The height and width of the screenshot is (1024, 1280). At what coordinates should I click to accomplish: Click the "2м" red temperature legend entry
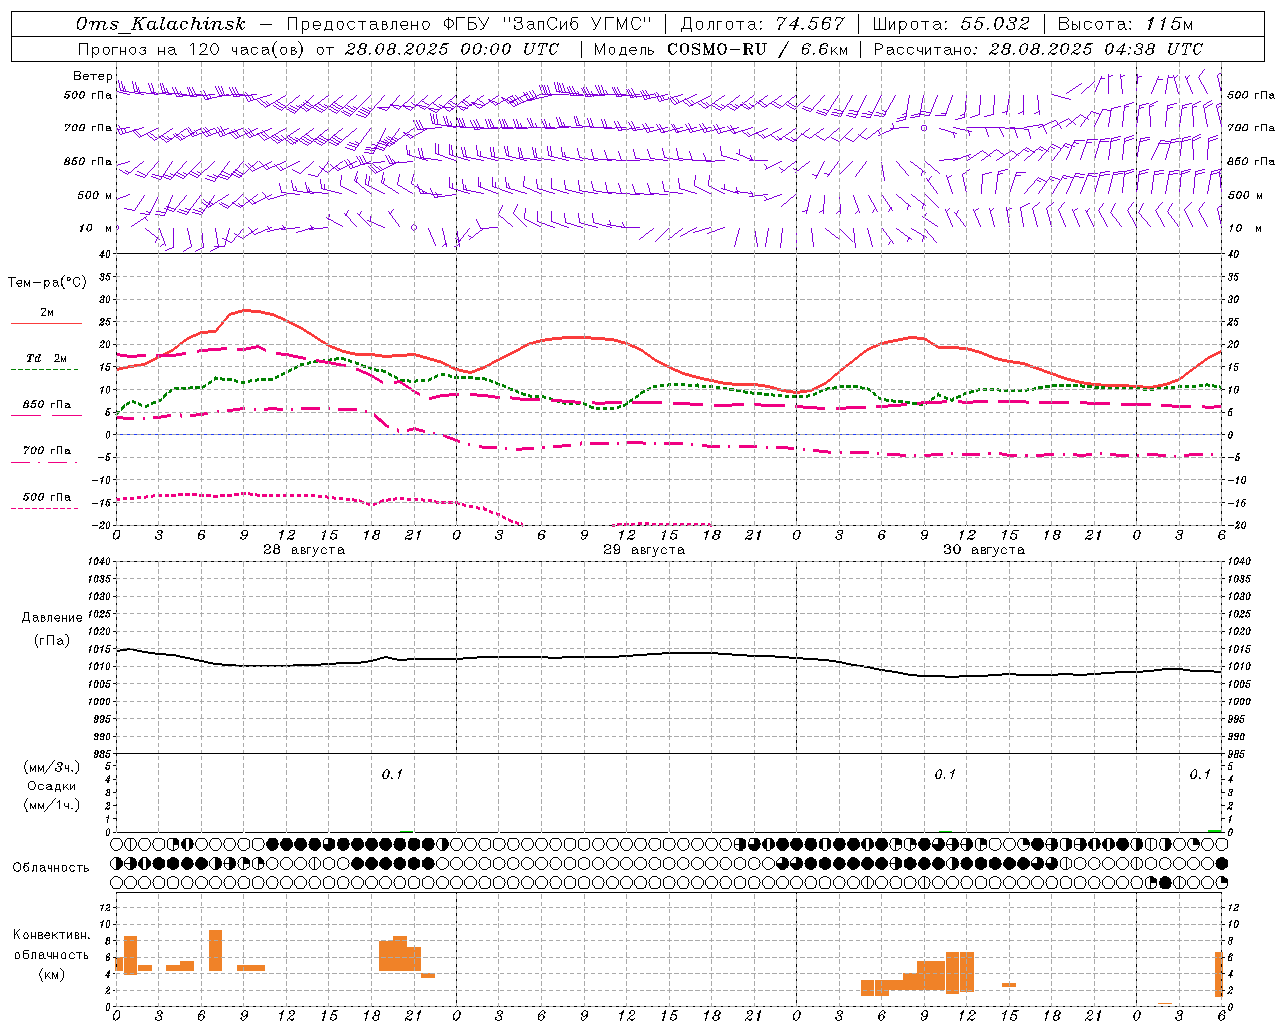point(47,313)
